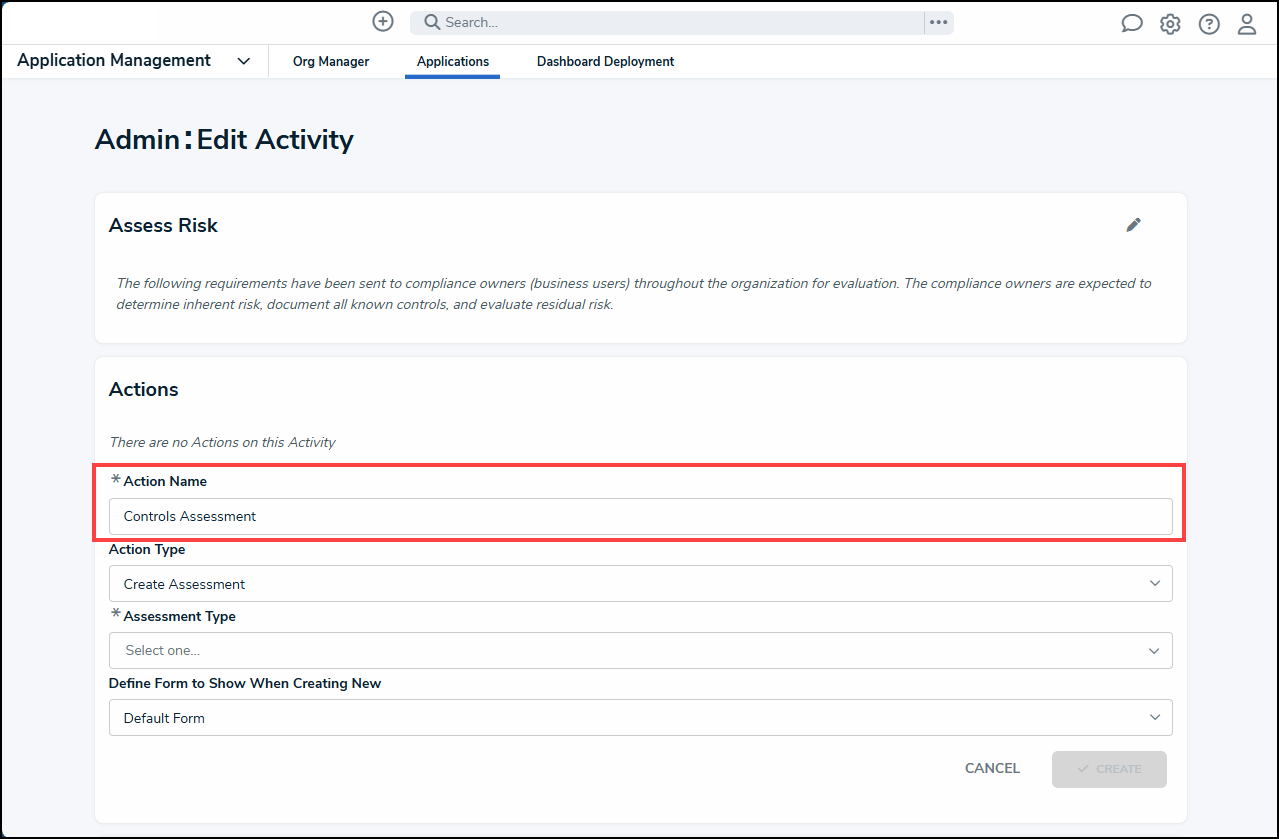The image size is (1279, 839).
Task: Open the Assessment Type dropdown
Action: pos(640,651)
